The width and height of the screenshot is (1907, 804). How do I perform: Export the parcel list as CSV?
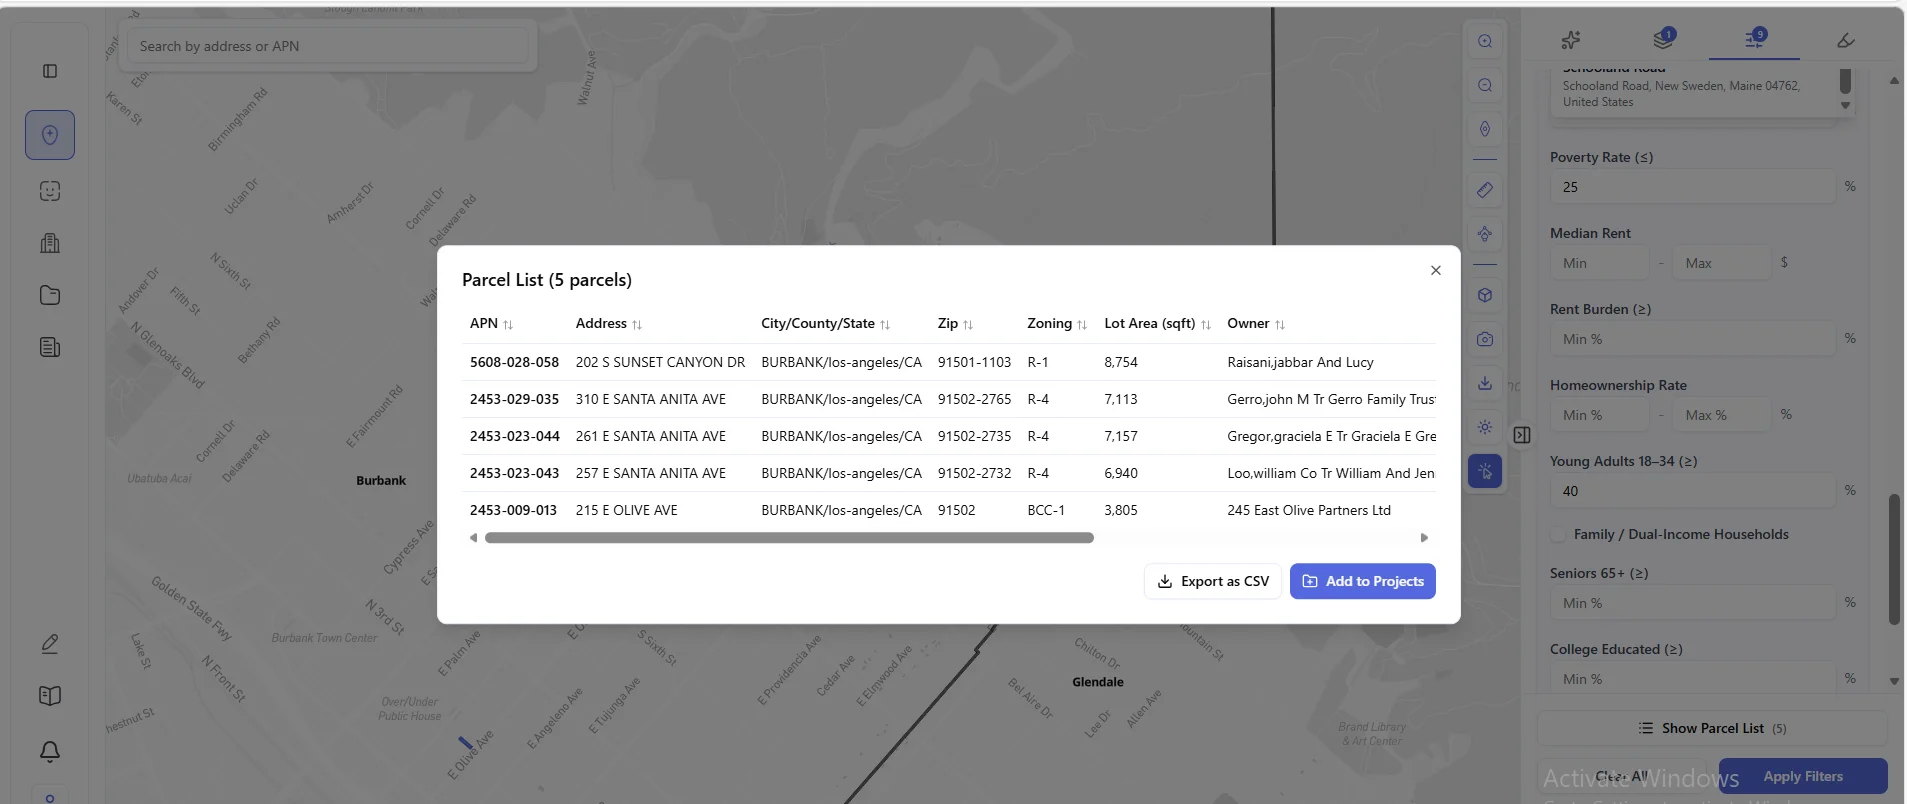click(1212, 581)
